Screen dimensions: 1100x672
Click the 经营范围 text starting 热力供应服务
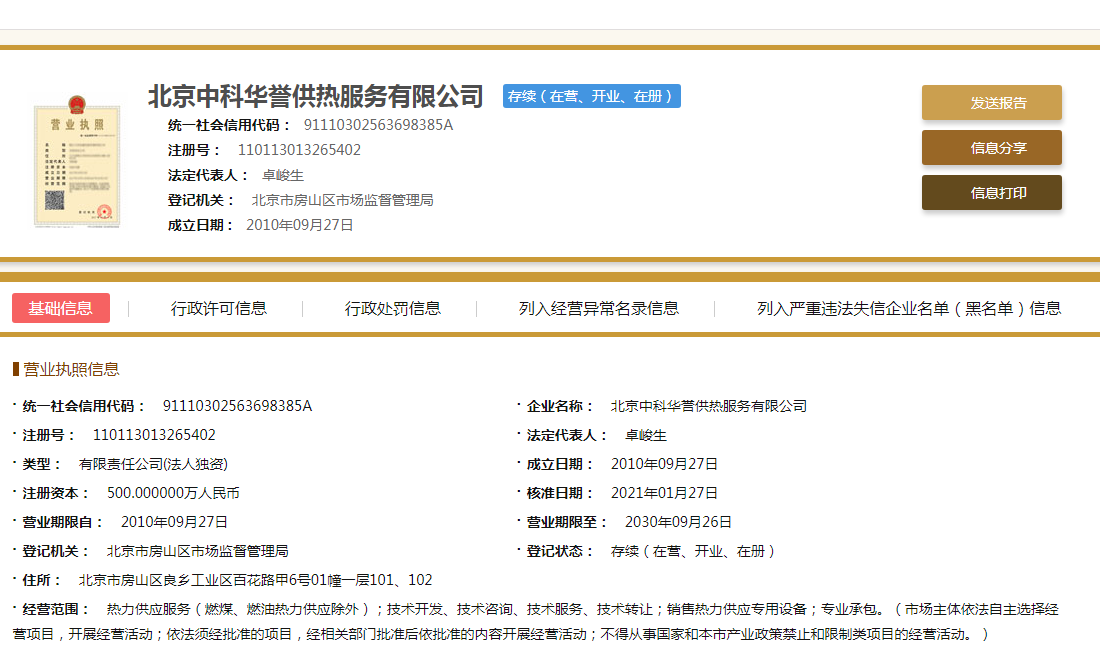[x=535, y=621]
